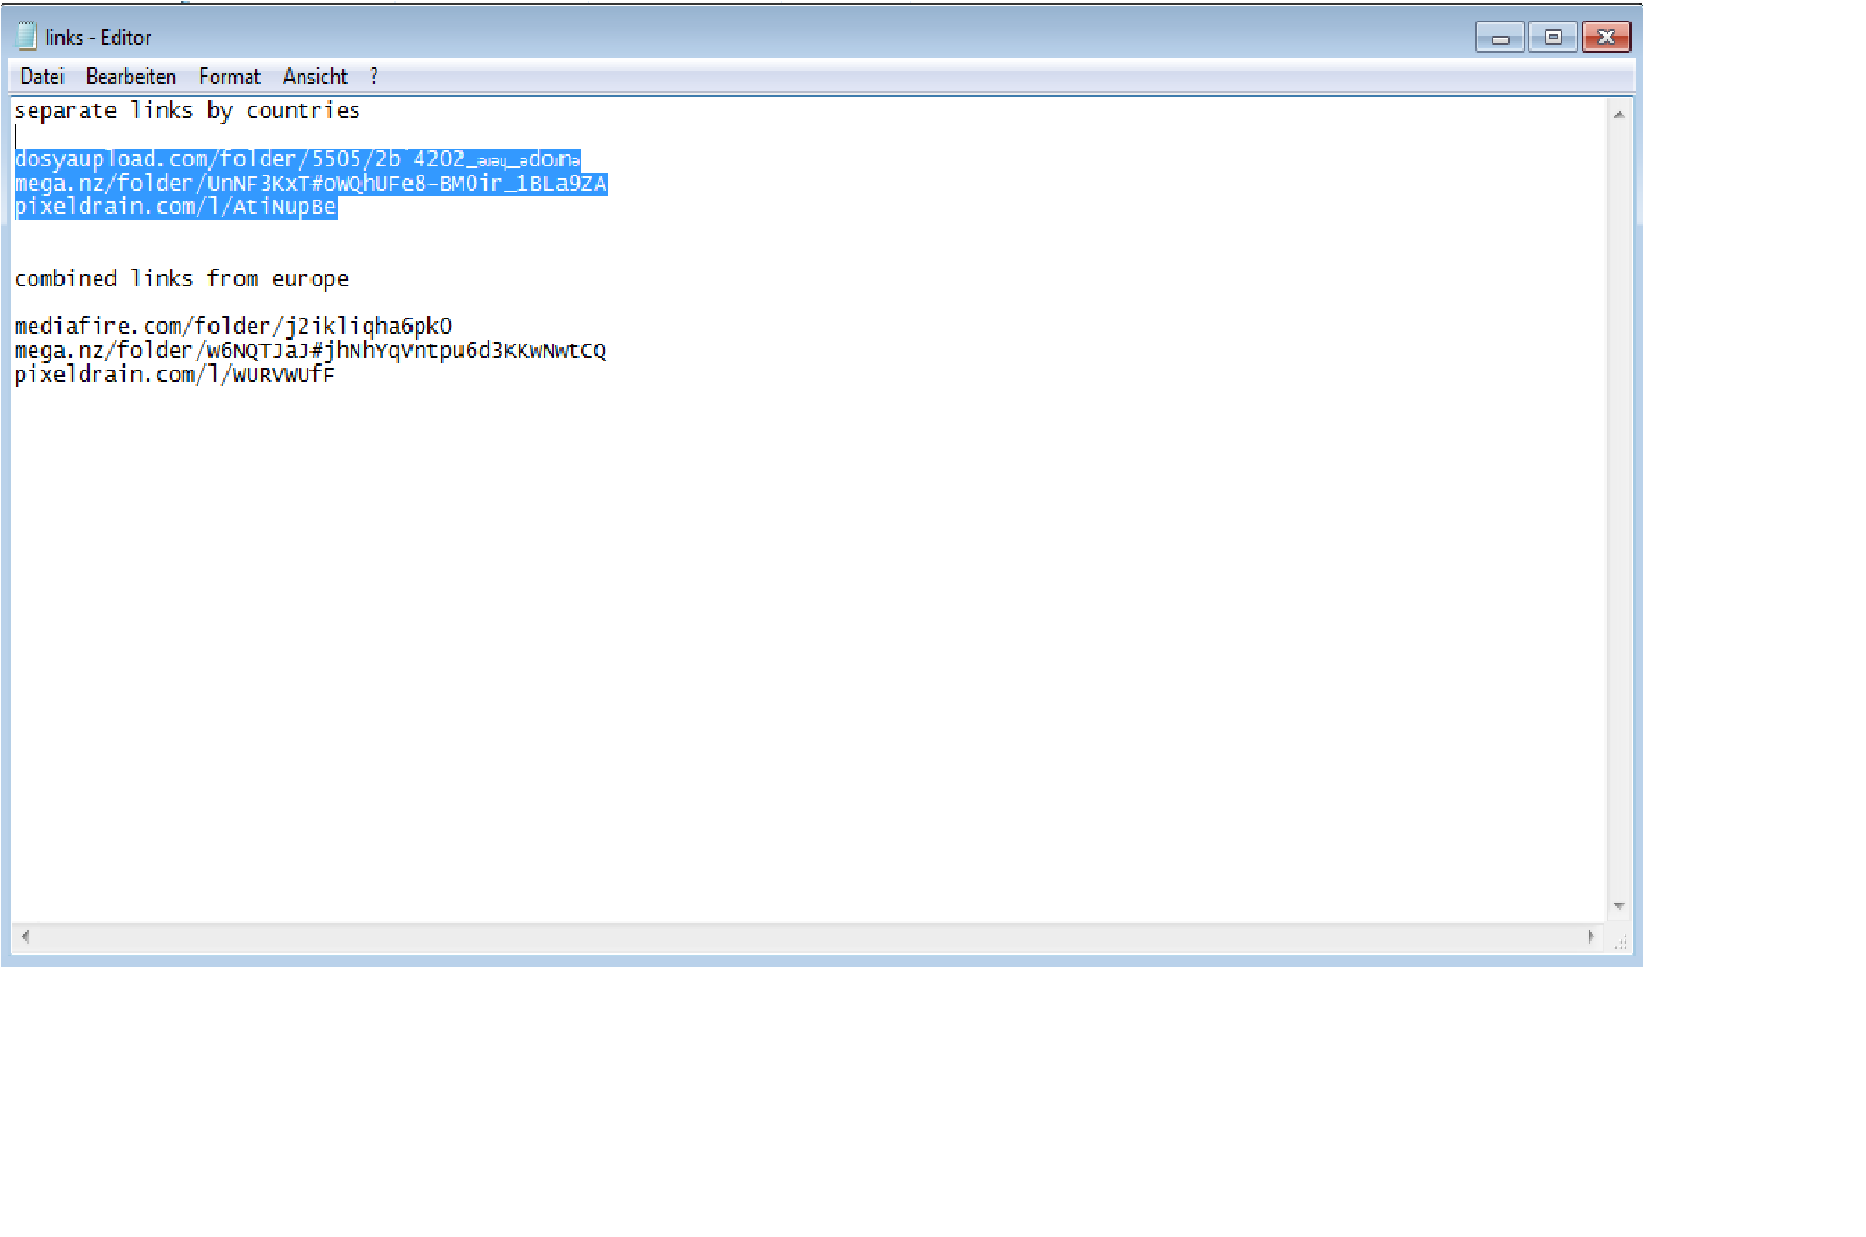The image size is (1866, 1237).
Task: Click the highlighted mega.nz/folder/UnNF3KxT line
Action: tap(311, 183)
